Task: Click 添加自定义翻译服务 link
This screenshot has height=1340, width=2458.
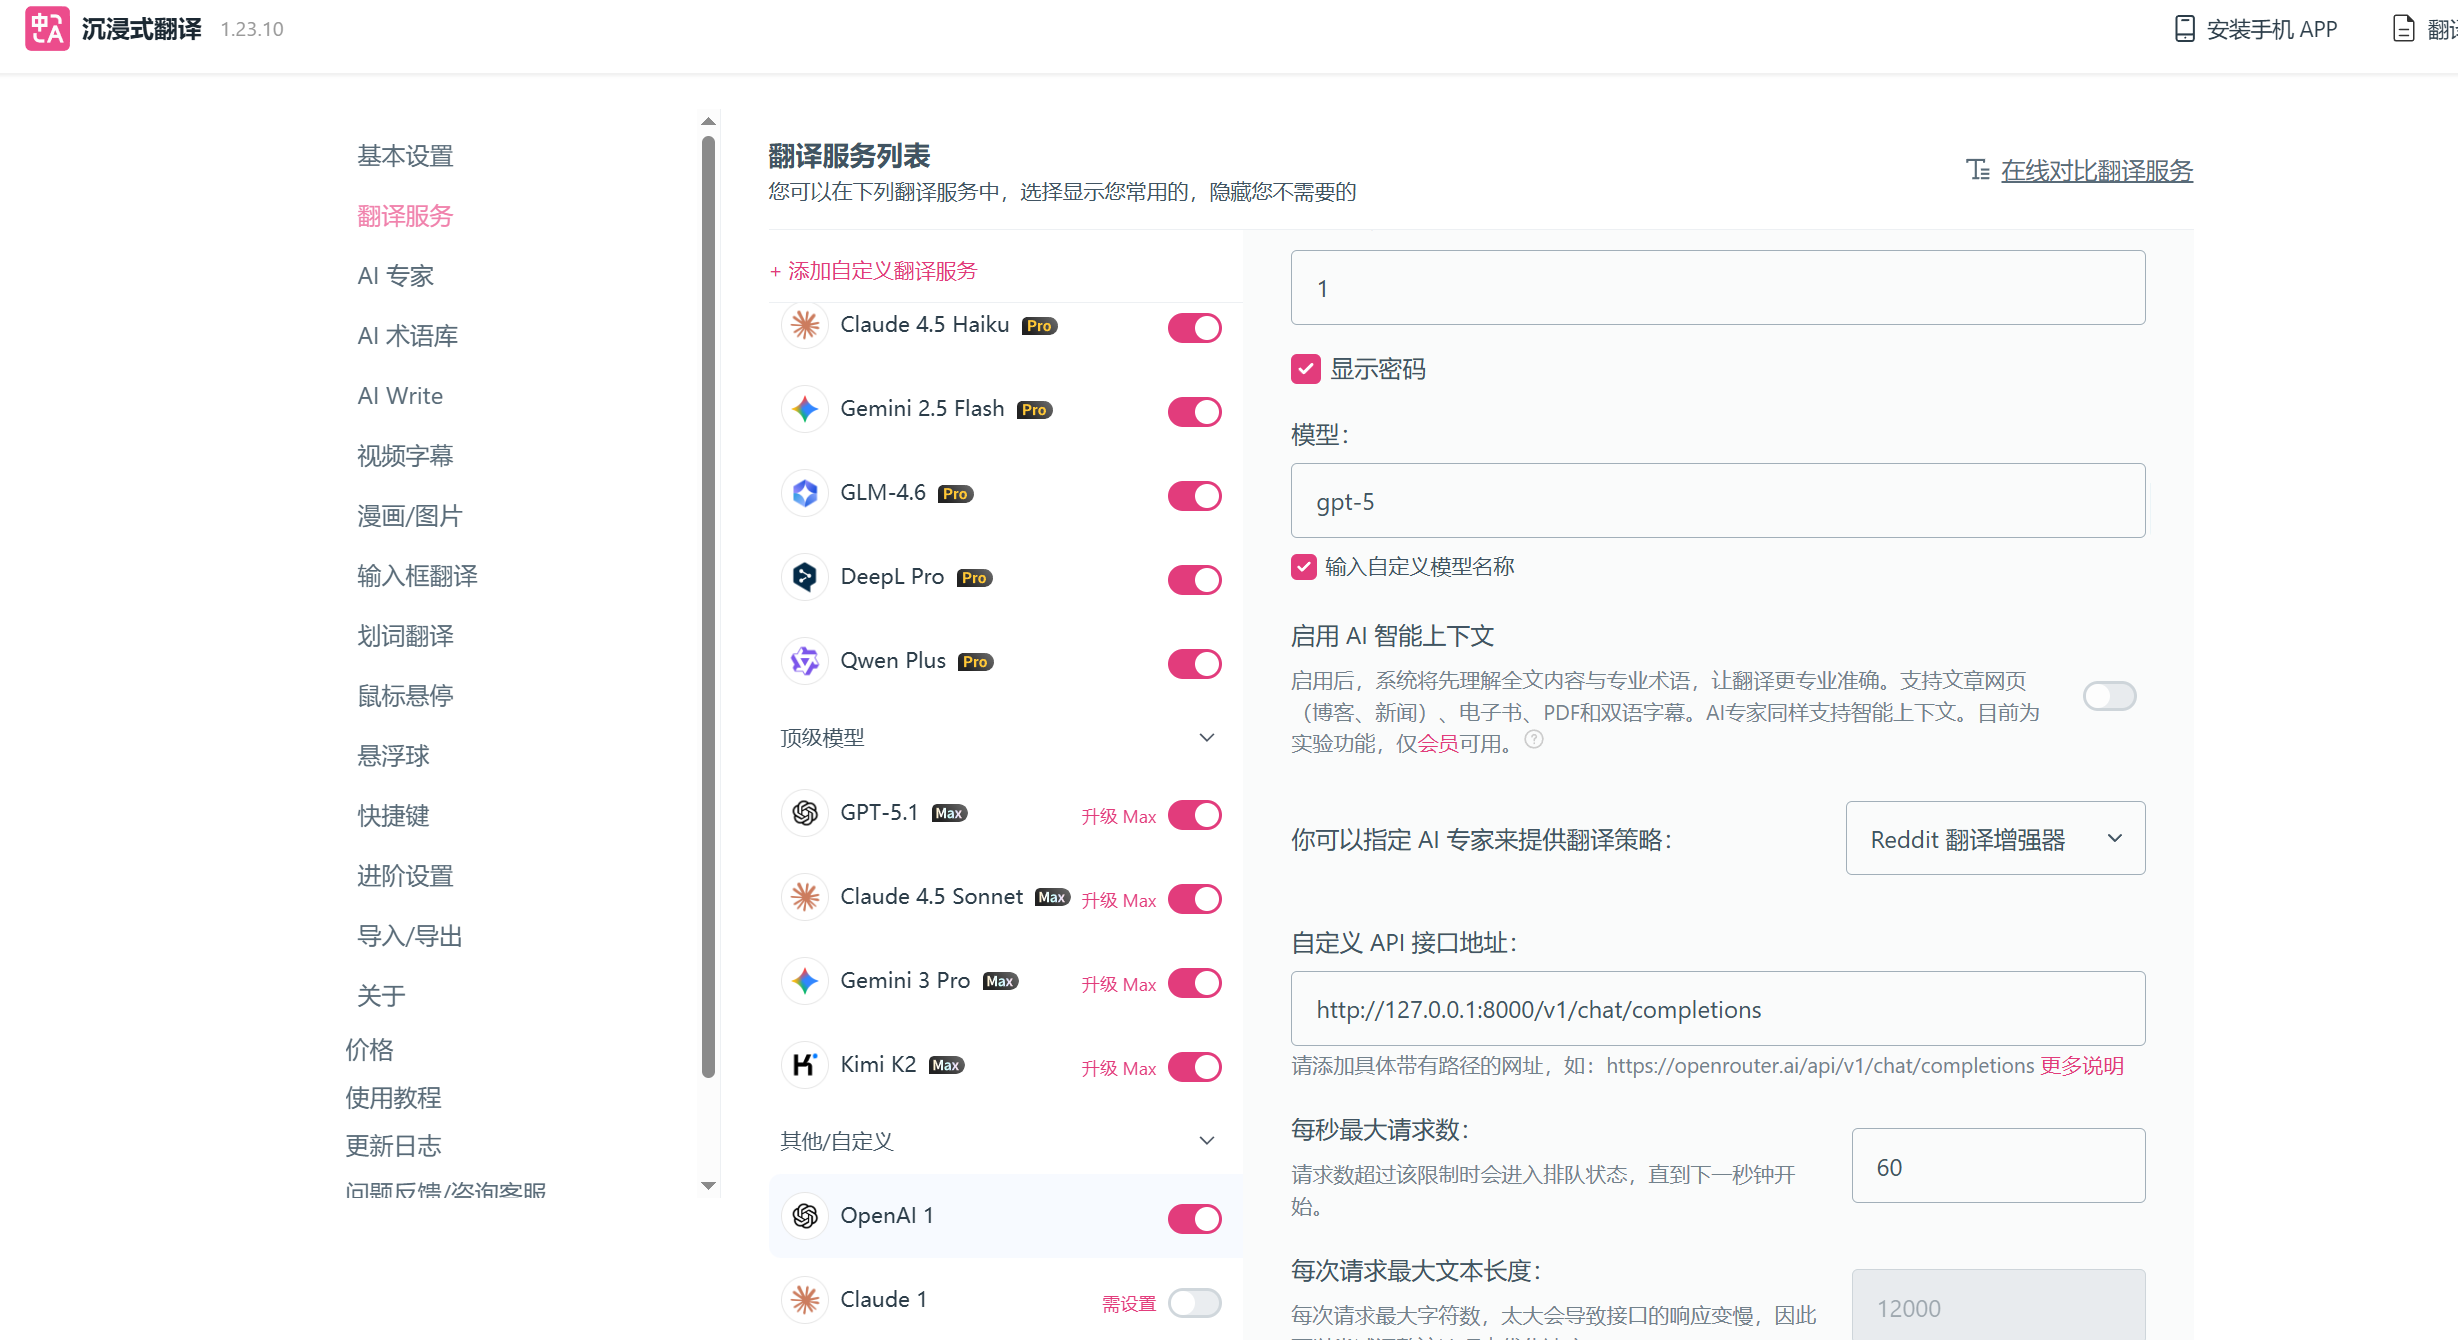Action: click(x=873, y=271)
